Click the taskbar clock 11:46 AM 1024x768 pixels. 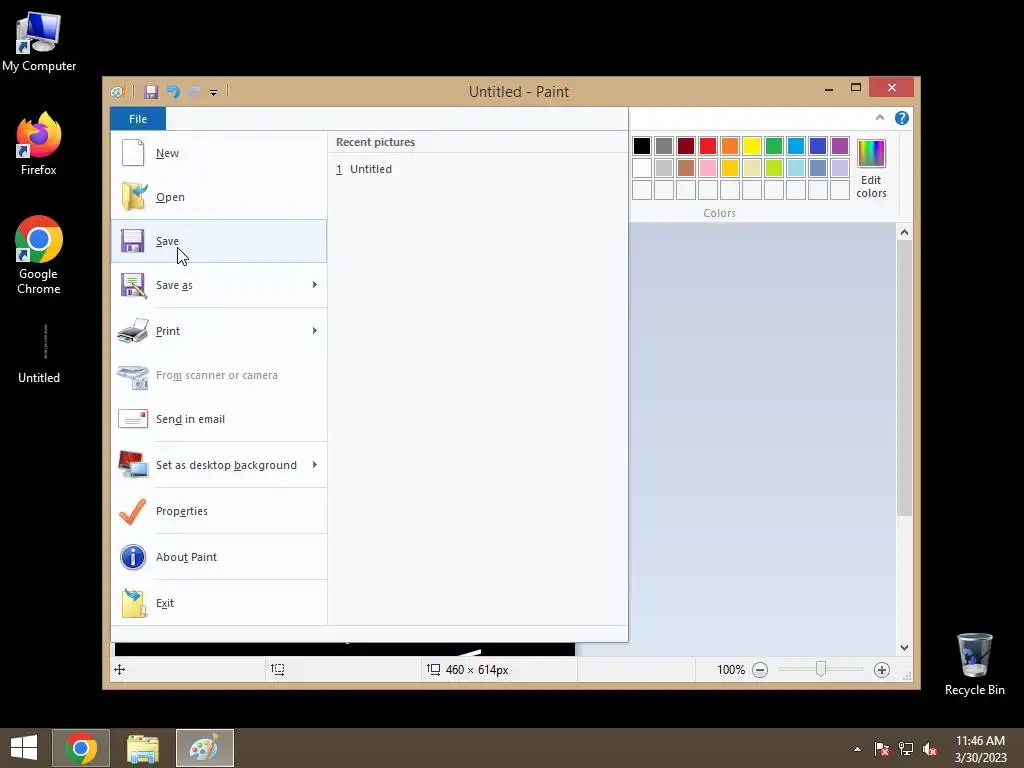980,748
